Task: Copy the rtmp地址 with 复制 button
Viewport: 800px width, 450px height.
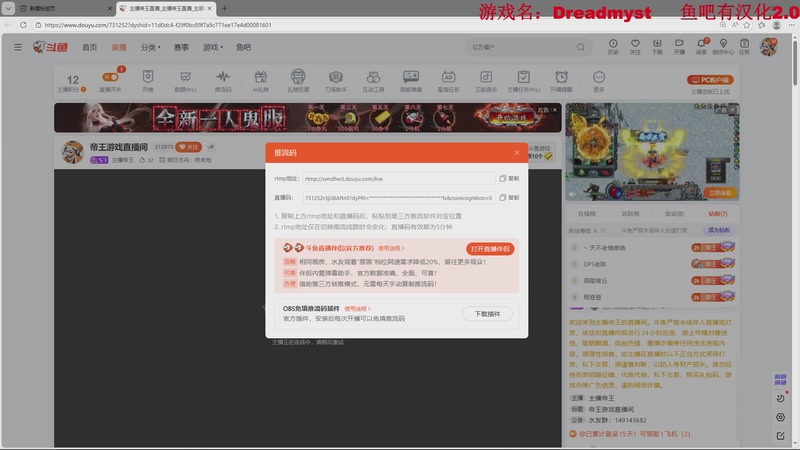Action: tap(509, 179)
